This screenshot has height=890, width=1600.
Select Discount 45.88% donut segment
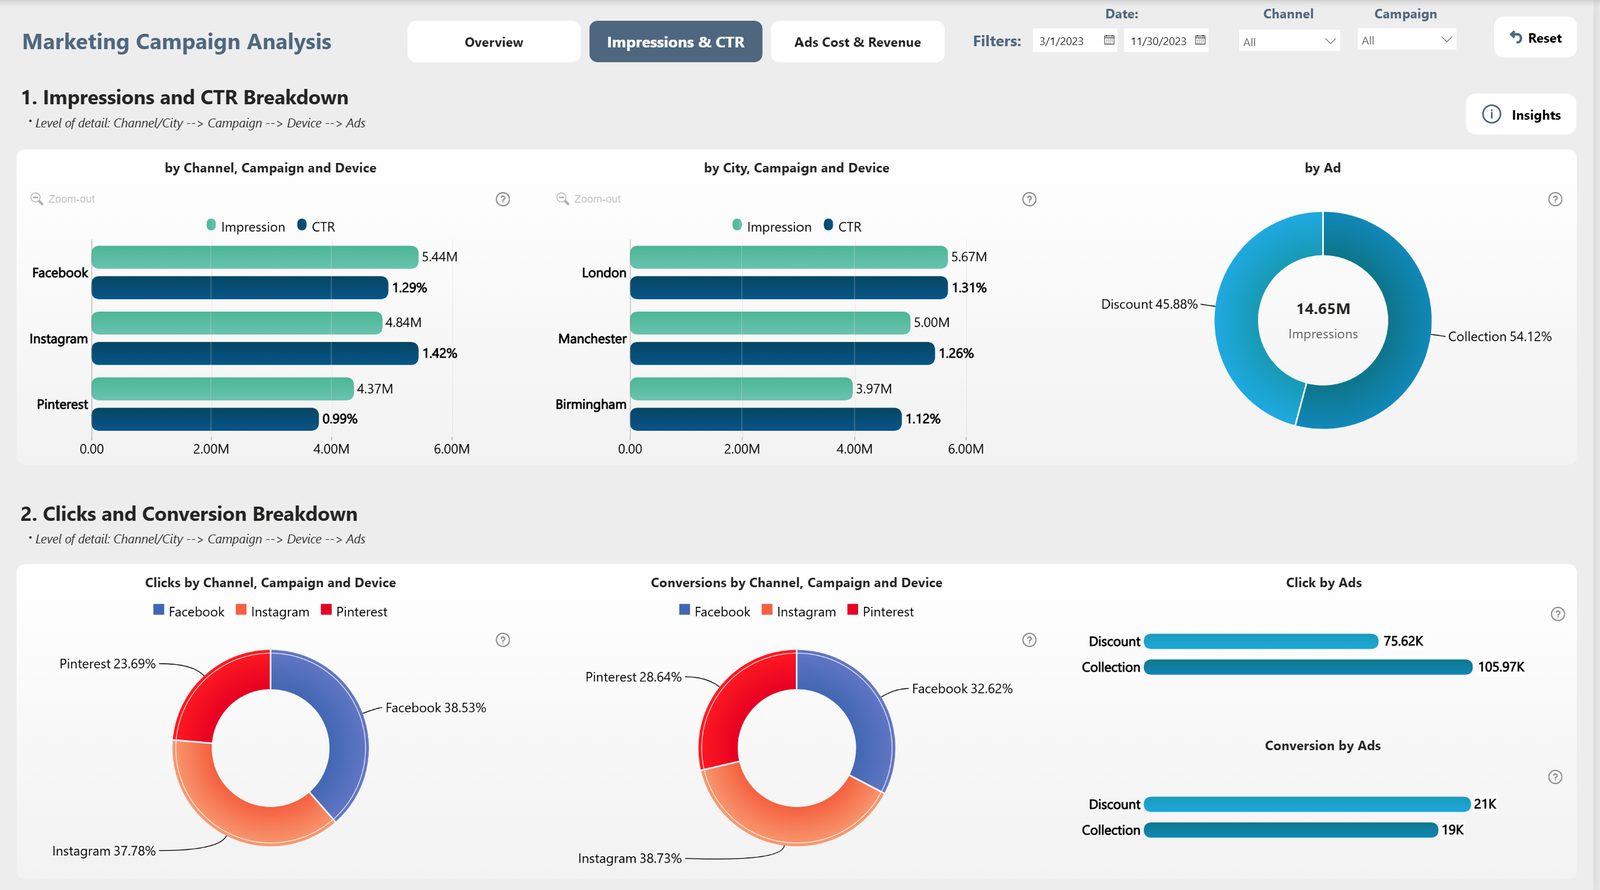click(x=1240, y=310)
